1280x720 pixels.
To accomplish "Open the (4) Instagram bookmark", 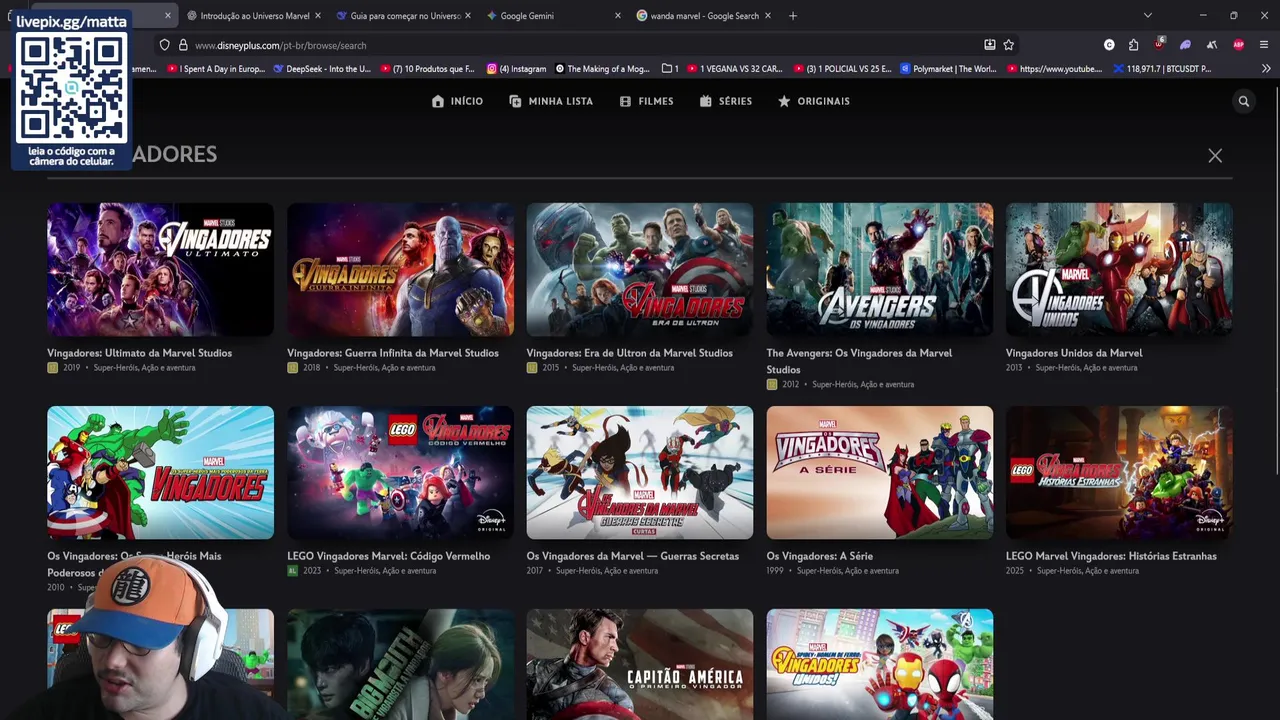I will [x=516, y=69].
